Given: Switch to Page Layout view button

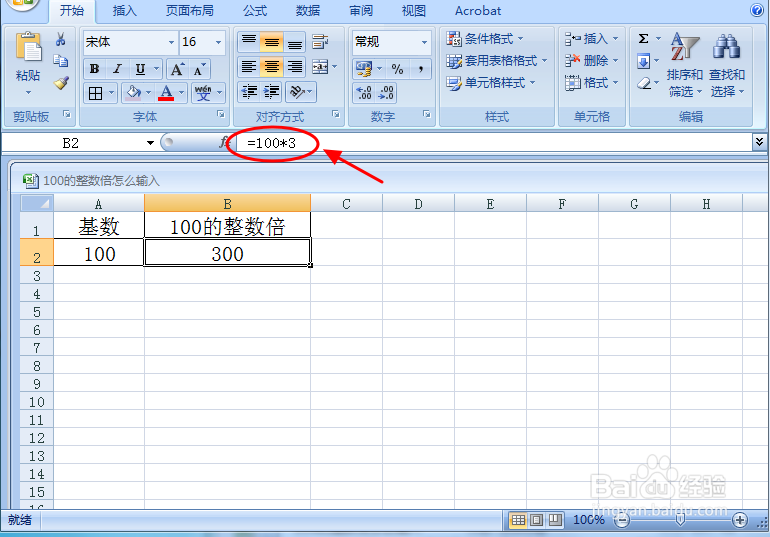Looking at the screenshot, I should (537, 519).
